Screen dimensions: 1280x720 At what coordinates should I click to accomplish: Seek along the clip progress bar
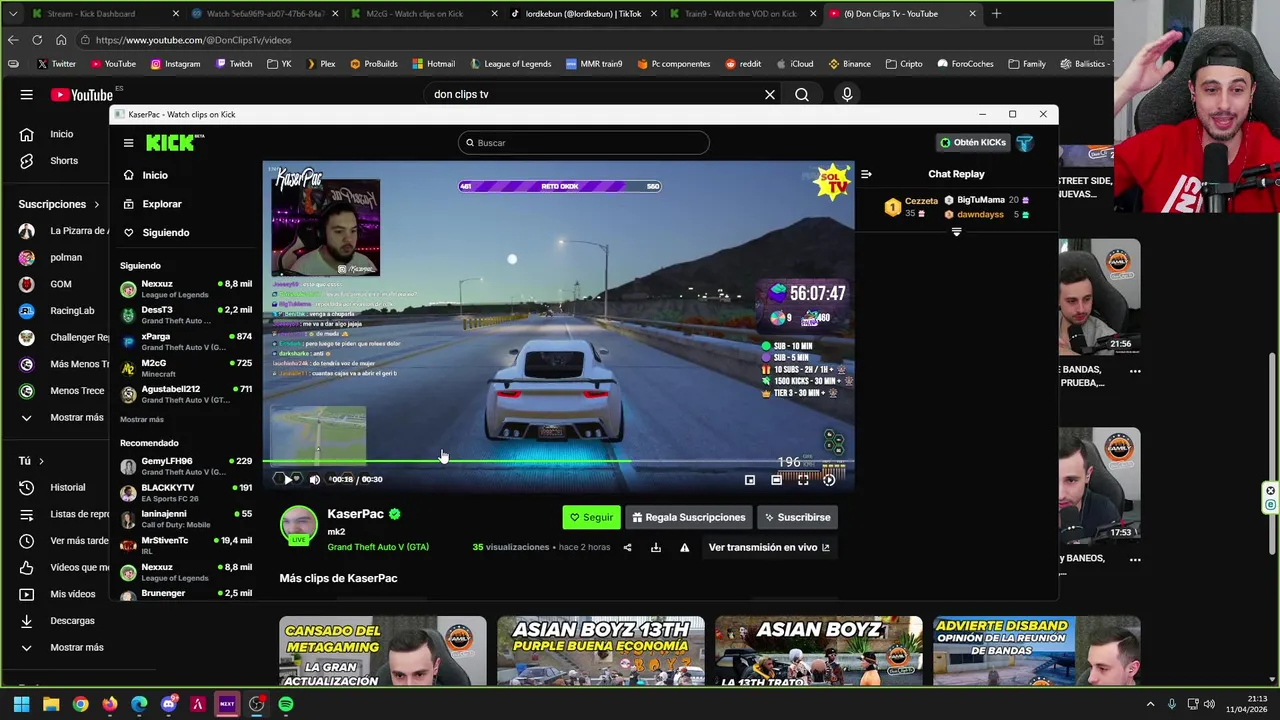click(x=558, y=462)
